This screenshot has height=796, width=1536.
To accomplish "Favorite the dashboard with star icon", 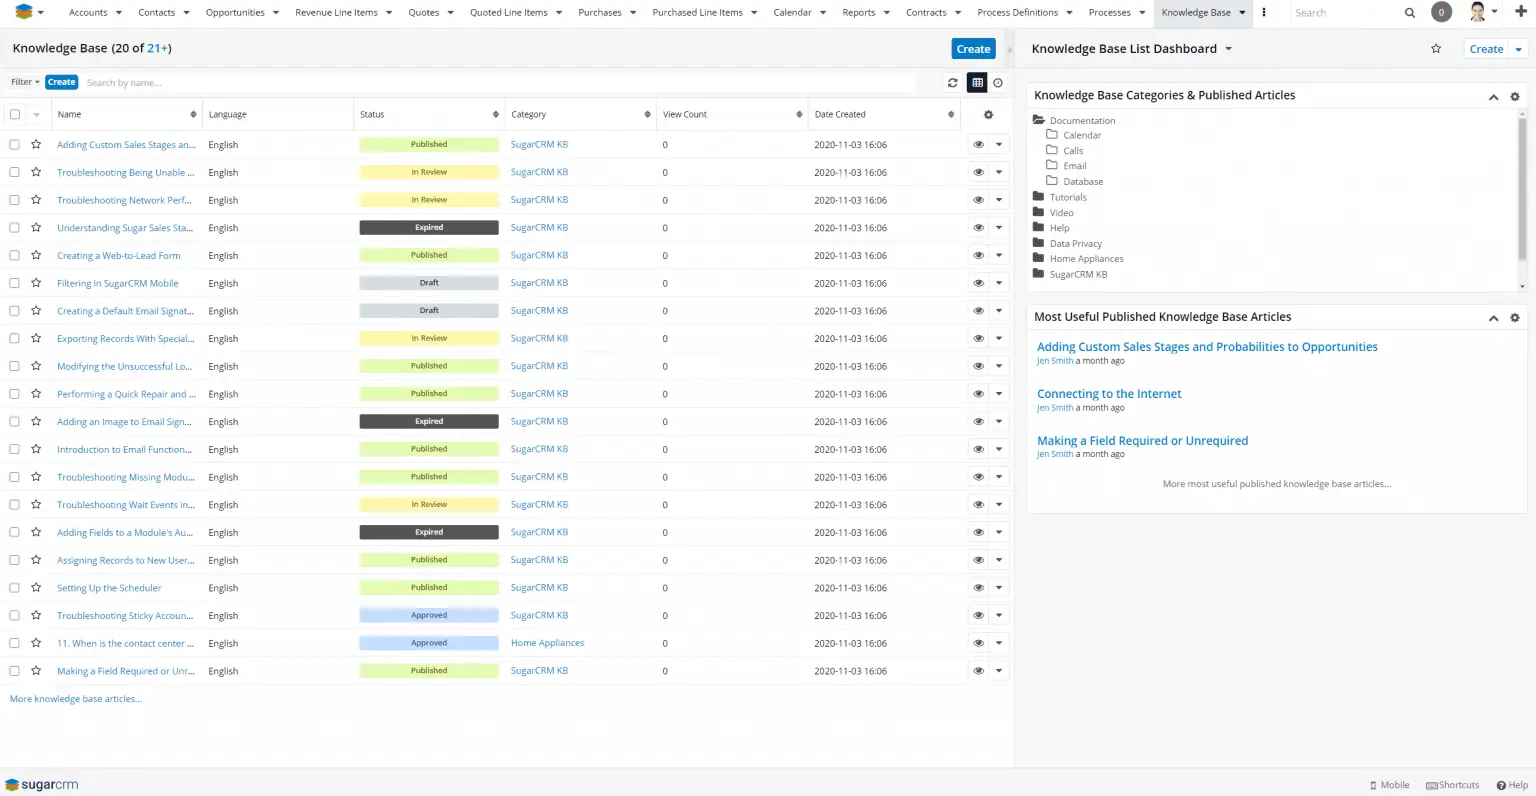I will [1436, 48].
